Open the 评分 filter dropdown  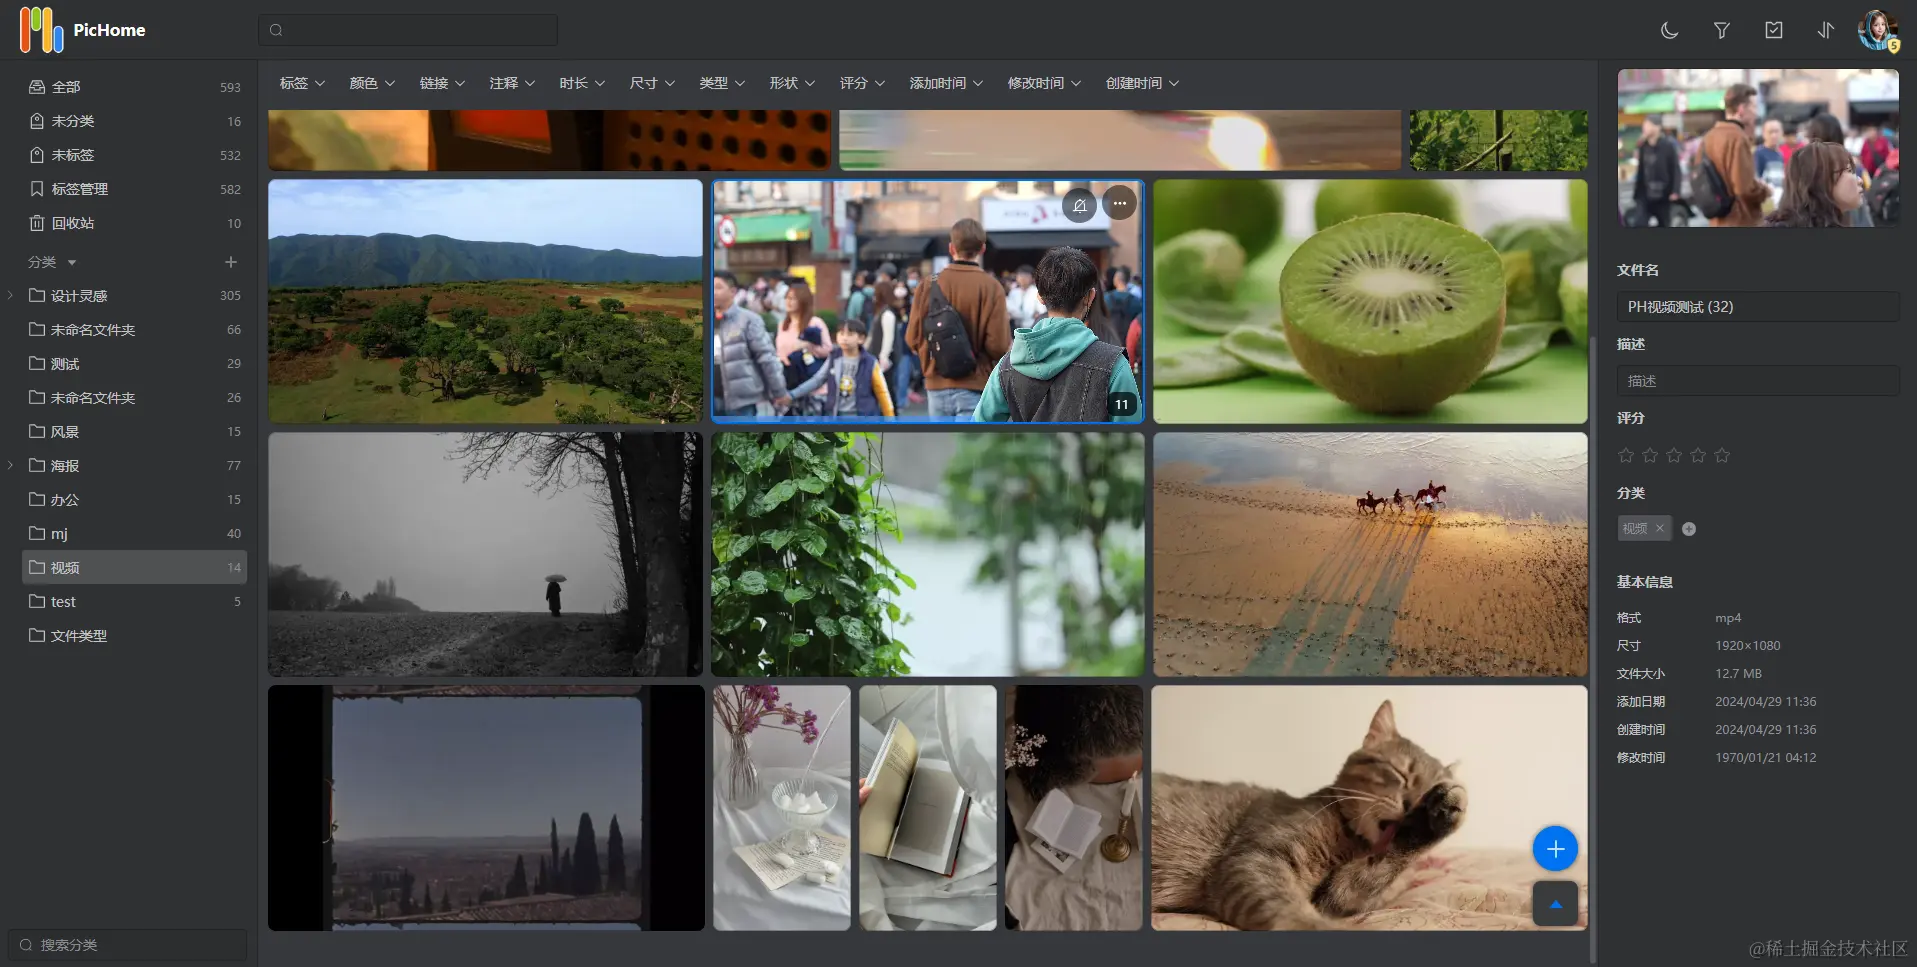point(862,83)
